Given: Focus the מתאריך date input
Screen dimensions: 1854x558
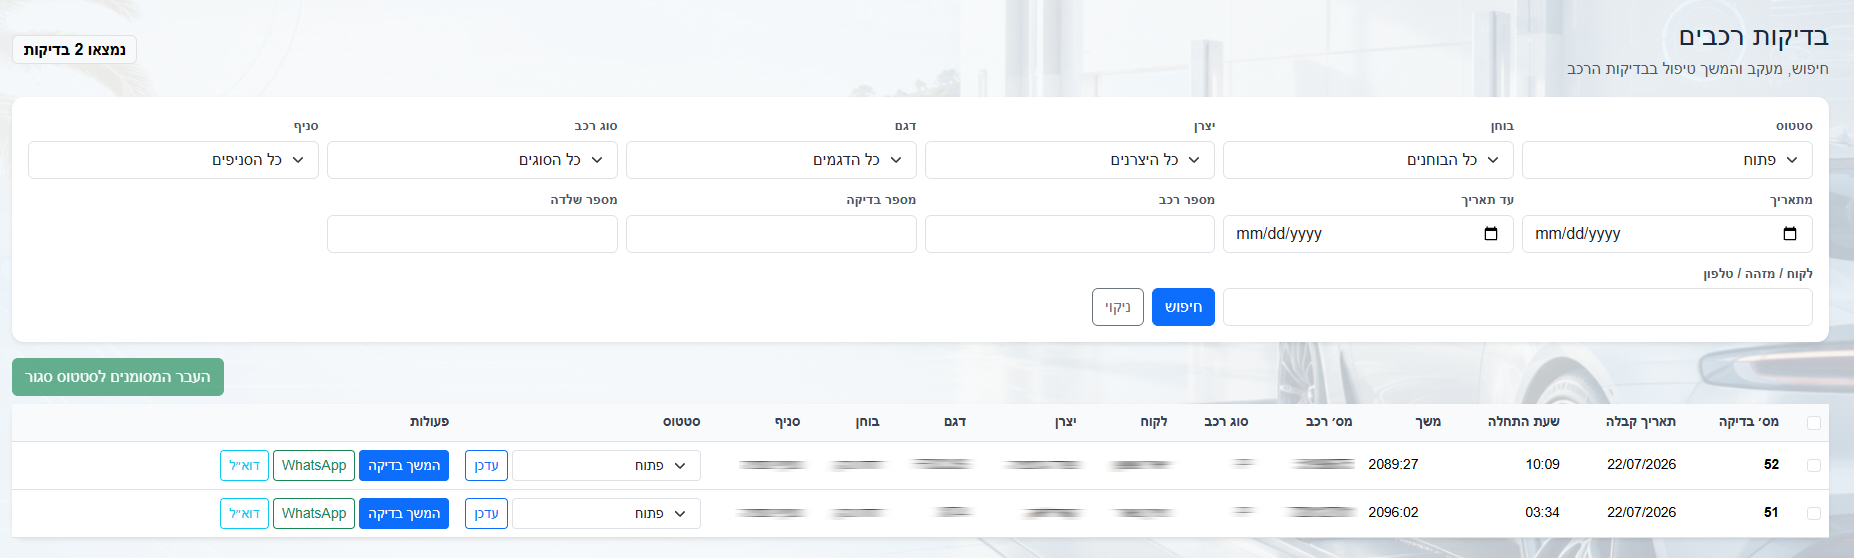Looking at the screenshot, I should [x=1667, y=234].
